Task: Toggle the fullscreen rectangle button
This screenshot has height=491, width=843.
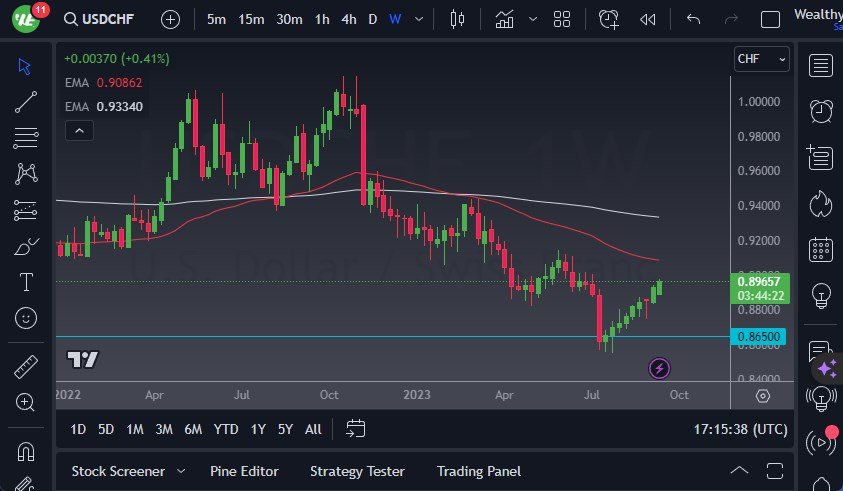Action: pyautogui.click(x=770, y=19)
